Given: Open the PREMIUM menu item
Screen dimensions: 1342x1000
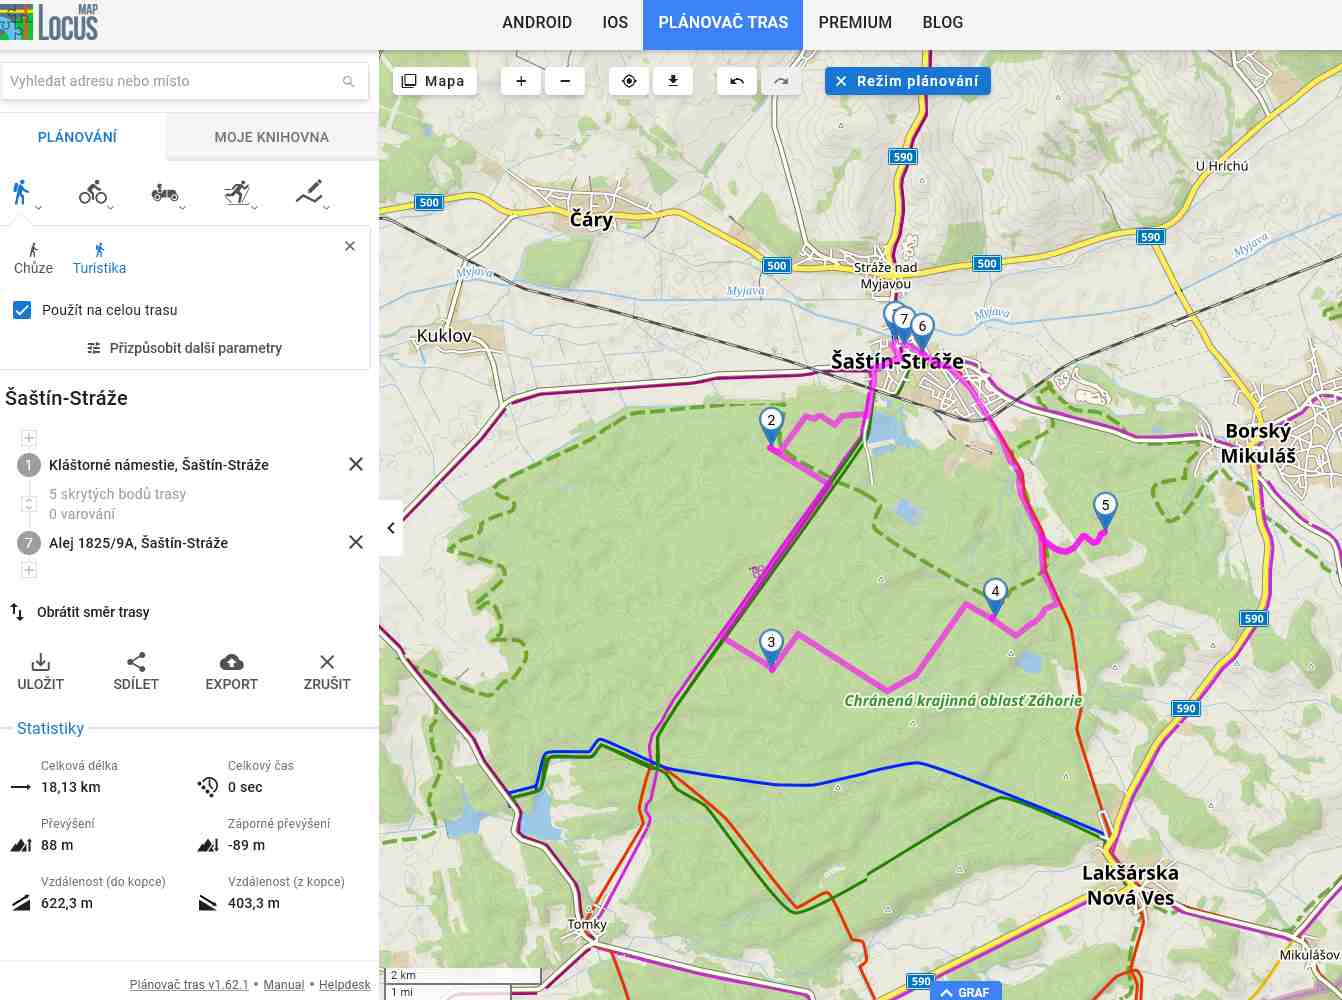Looking at the screenshot, I should pos(854,22).
